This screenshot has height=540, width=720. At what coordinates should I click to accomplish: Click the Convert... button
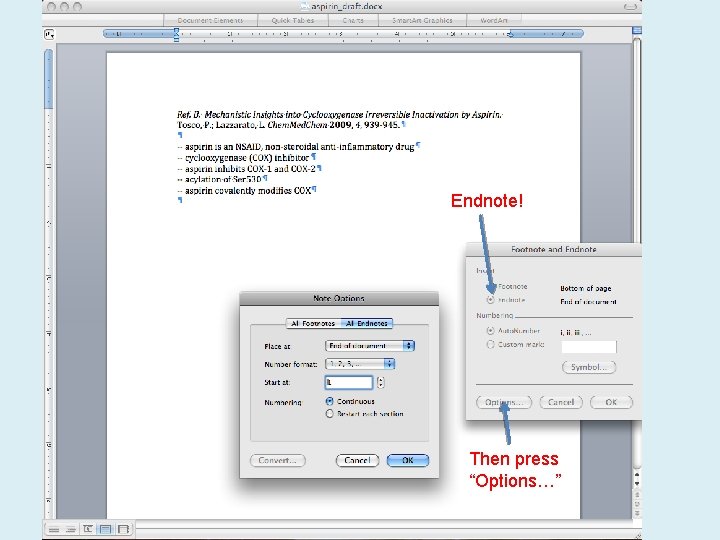[278, 460]
